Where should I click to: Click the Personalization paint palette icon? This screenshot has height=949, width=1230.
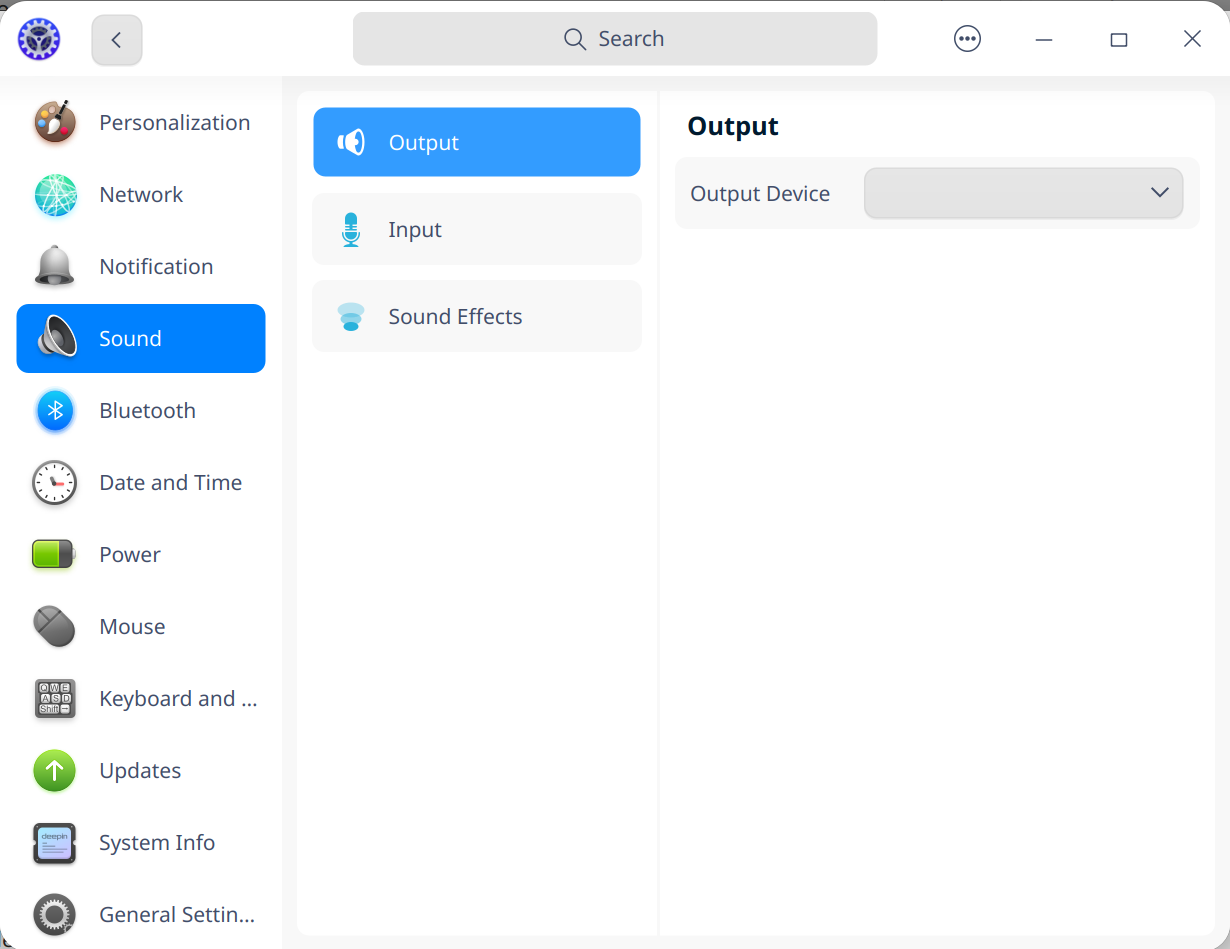[55, 122]
